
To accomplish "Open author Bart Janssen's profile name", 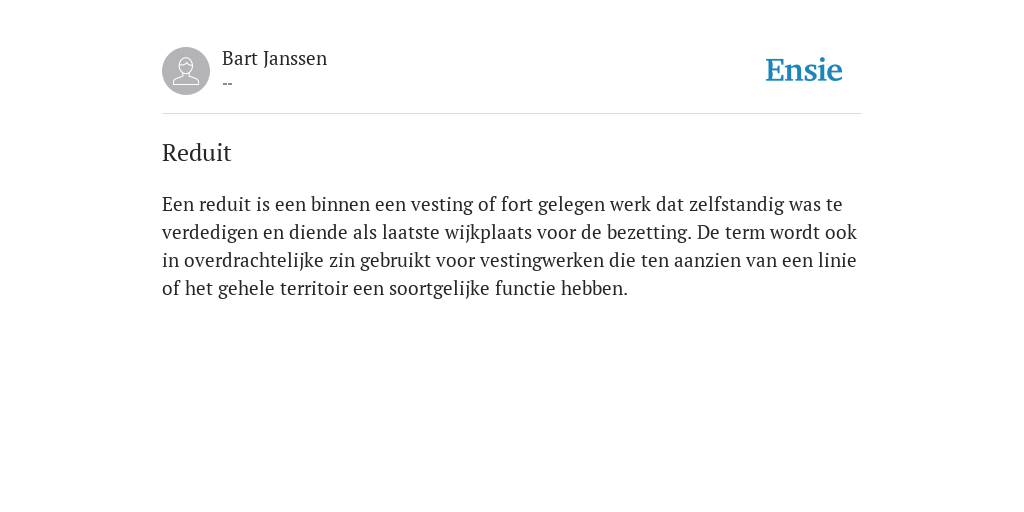I will tap(274, 59).
